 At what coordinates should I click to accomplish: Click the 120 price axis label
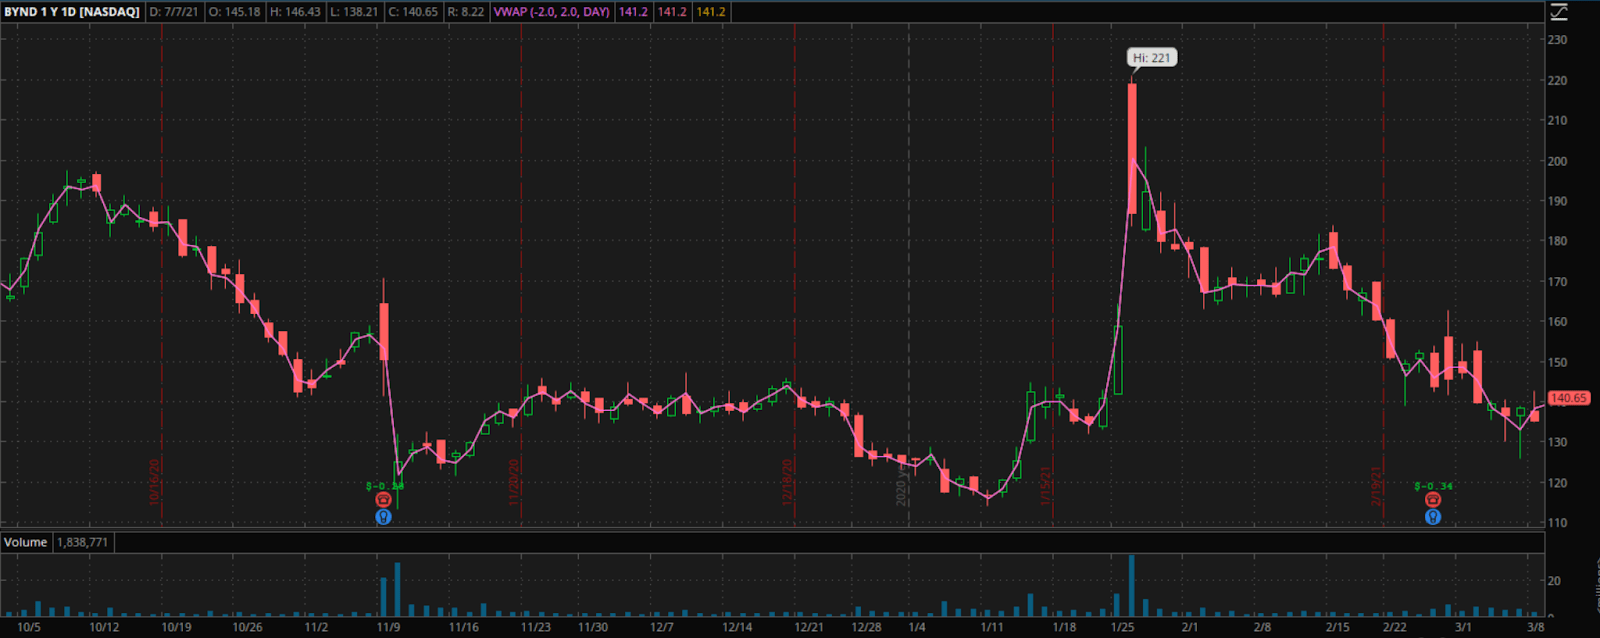(1557, 483)
